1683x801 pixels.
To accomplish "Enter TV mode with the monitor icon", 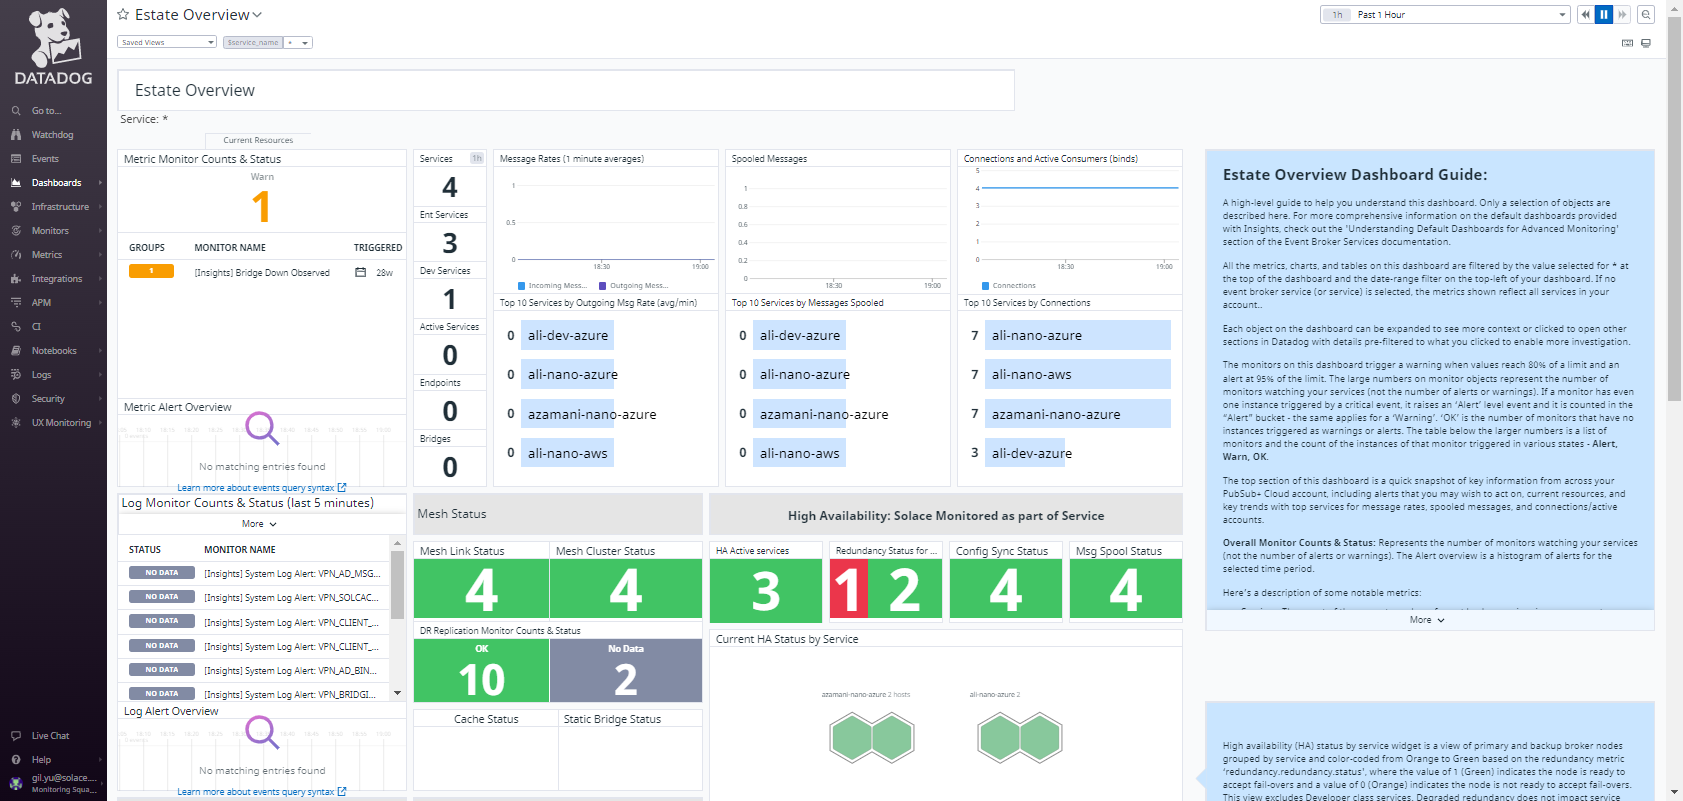I will pos(1646,43).
